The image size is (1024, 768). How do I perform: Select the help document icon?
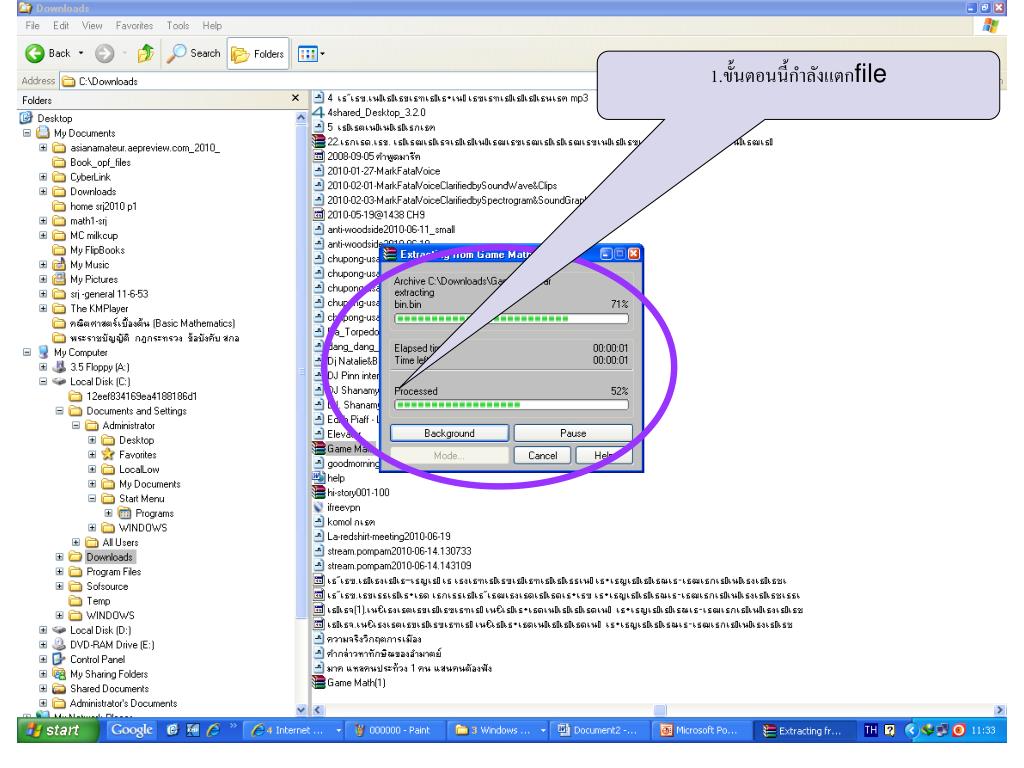click(319, 478)
